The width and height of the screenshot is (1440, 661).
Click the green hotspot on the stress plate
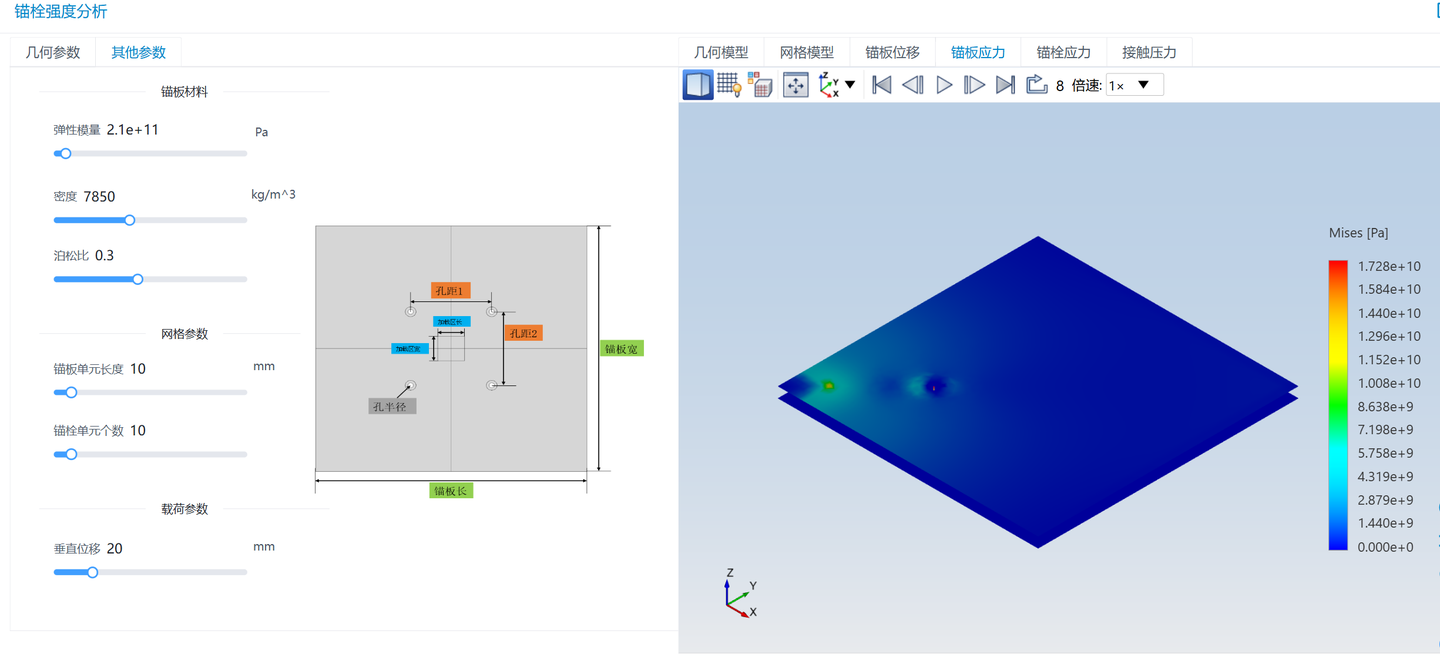click(829, 385)
